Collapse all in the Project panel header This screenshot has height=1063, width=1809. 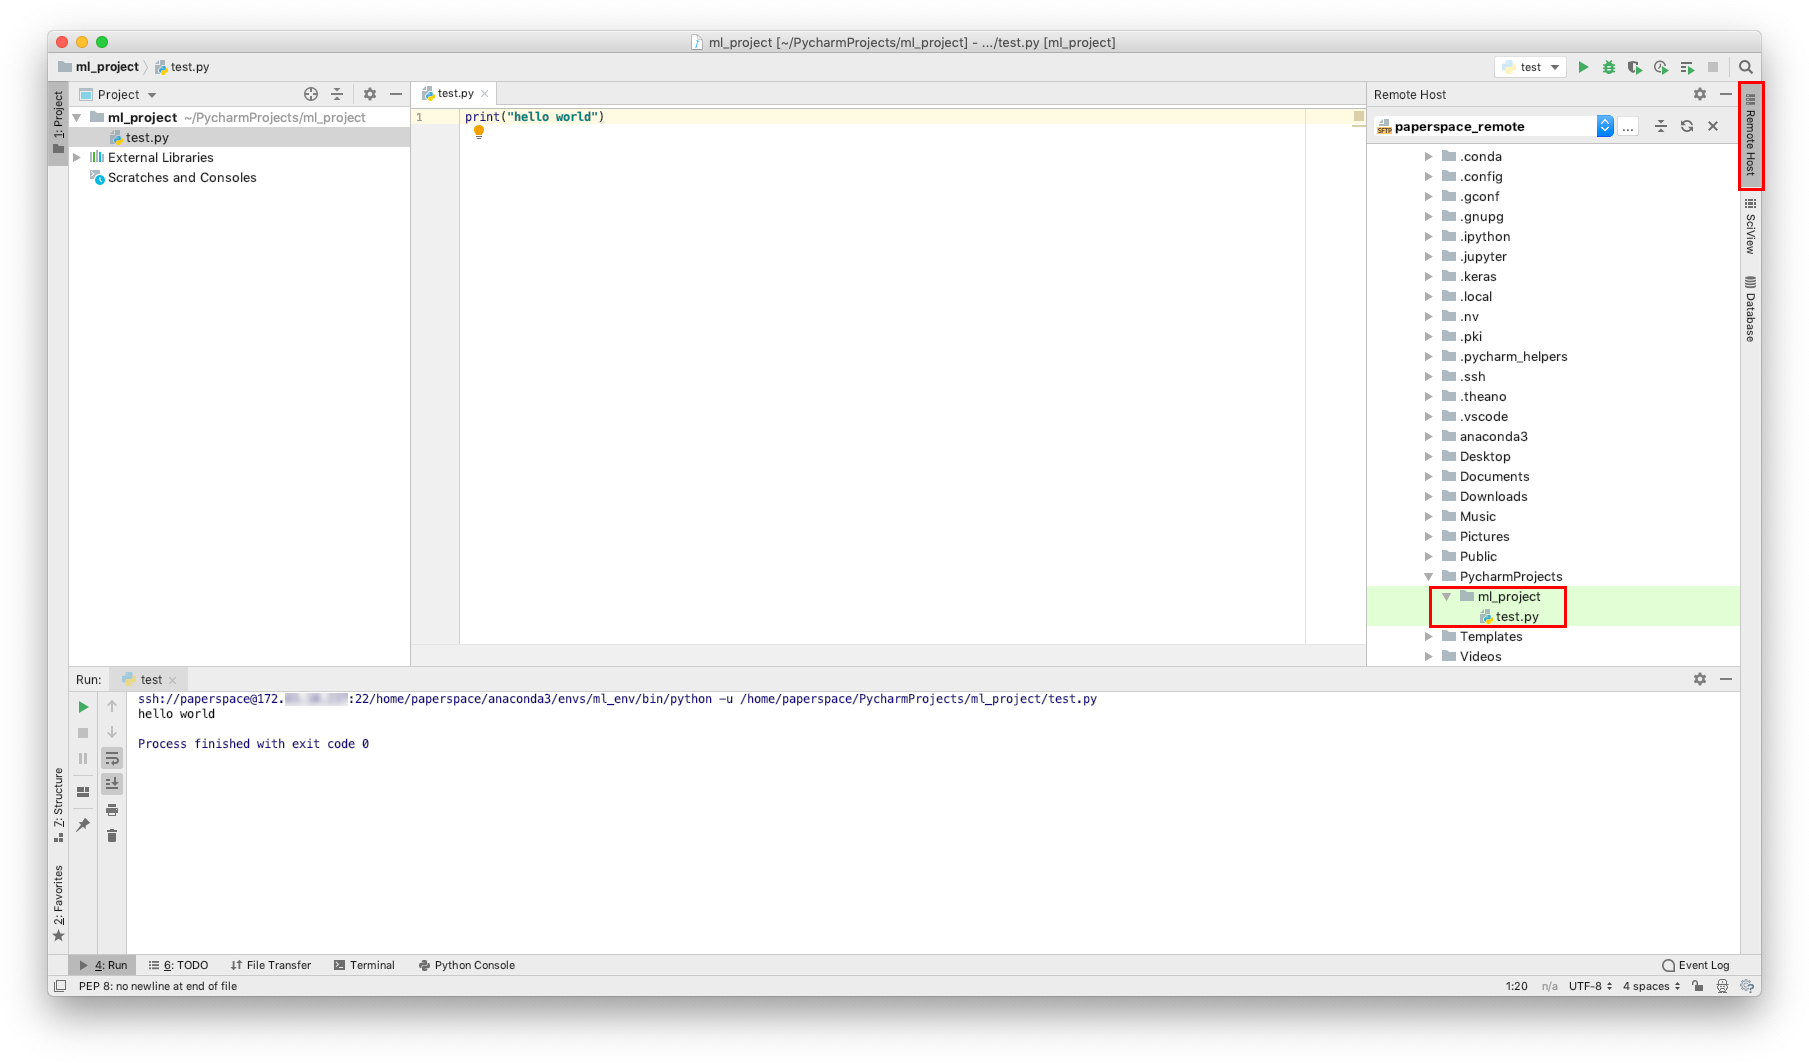tap(337, 94)
